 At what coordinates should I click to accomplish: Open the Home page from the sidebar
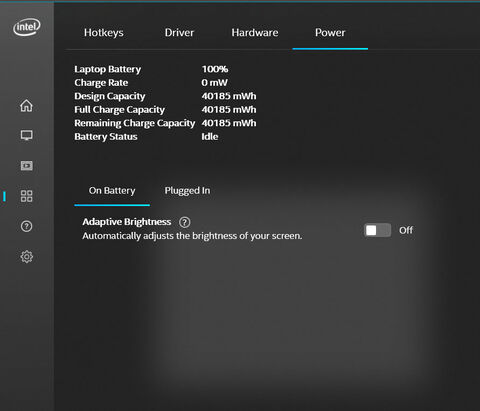(x=26, y=106)
